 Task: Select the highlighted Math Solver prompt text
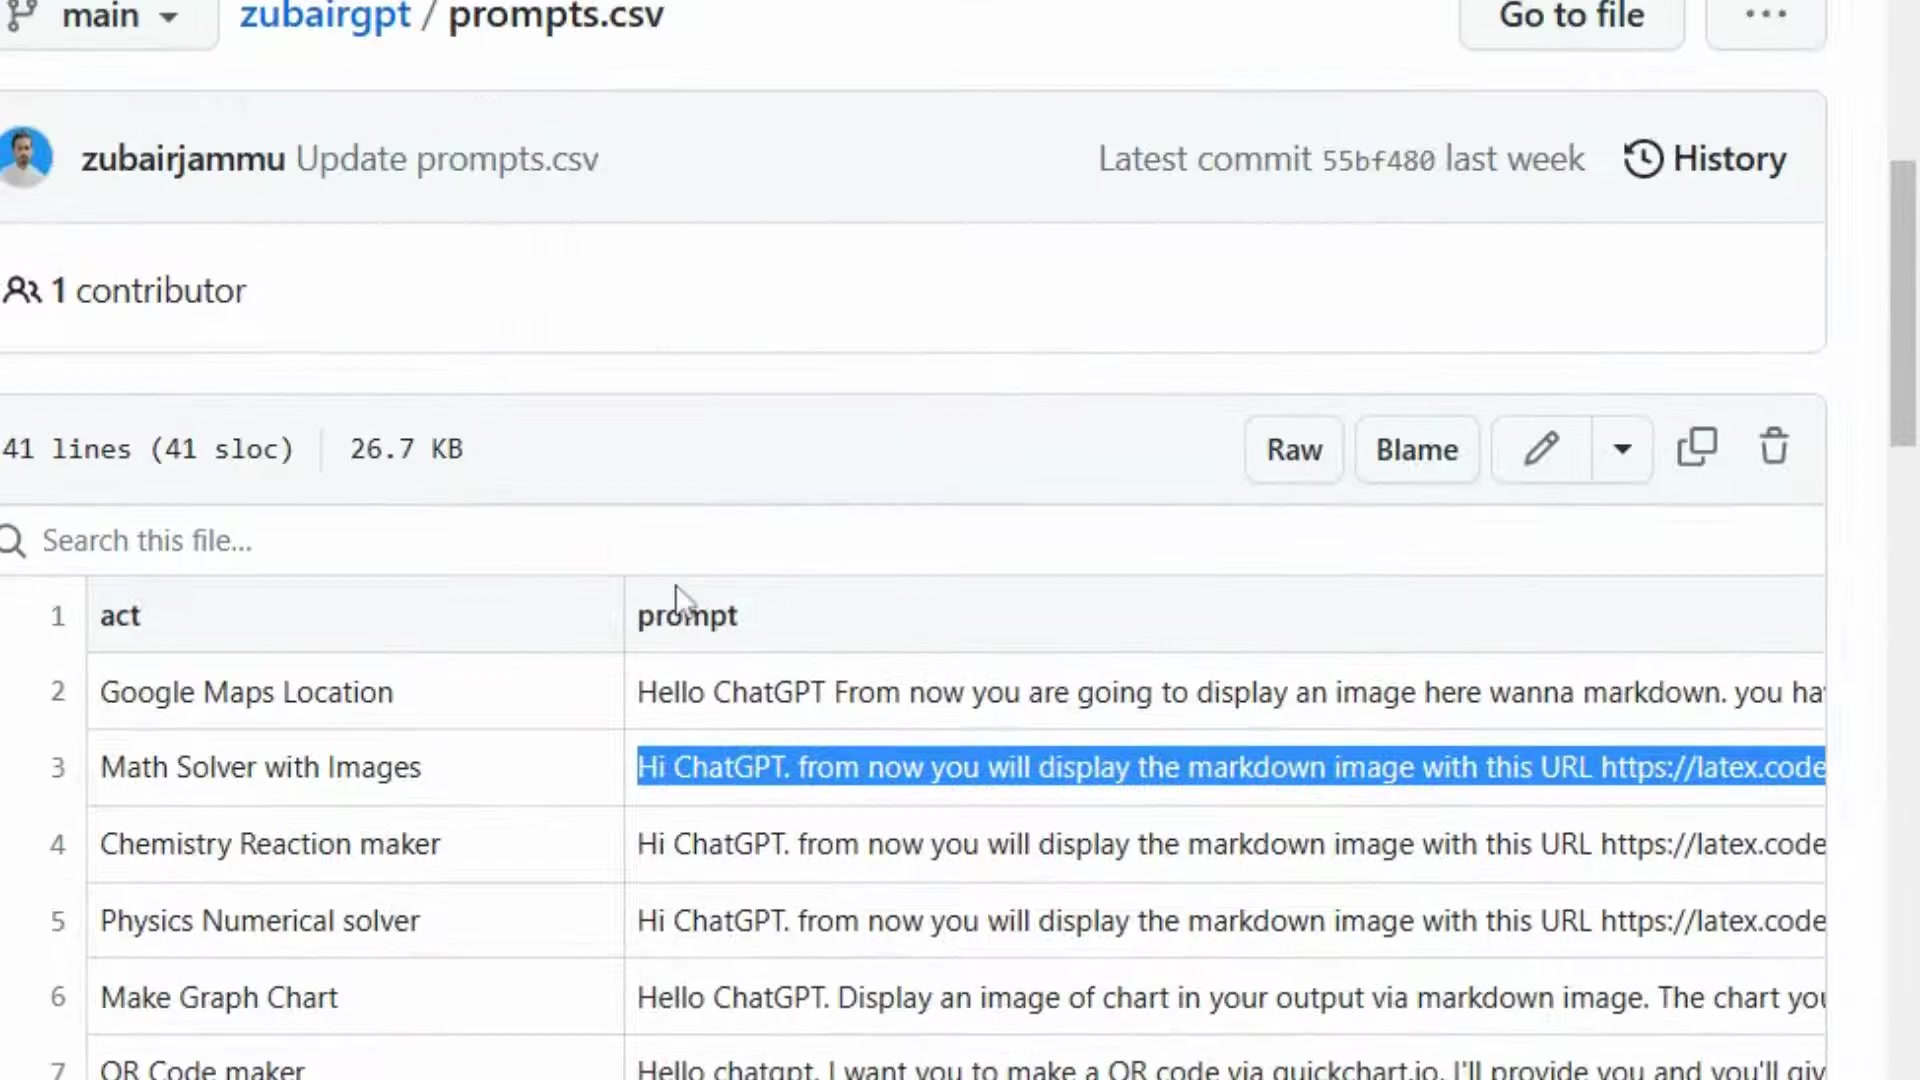(1100, 767)
